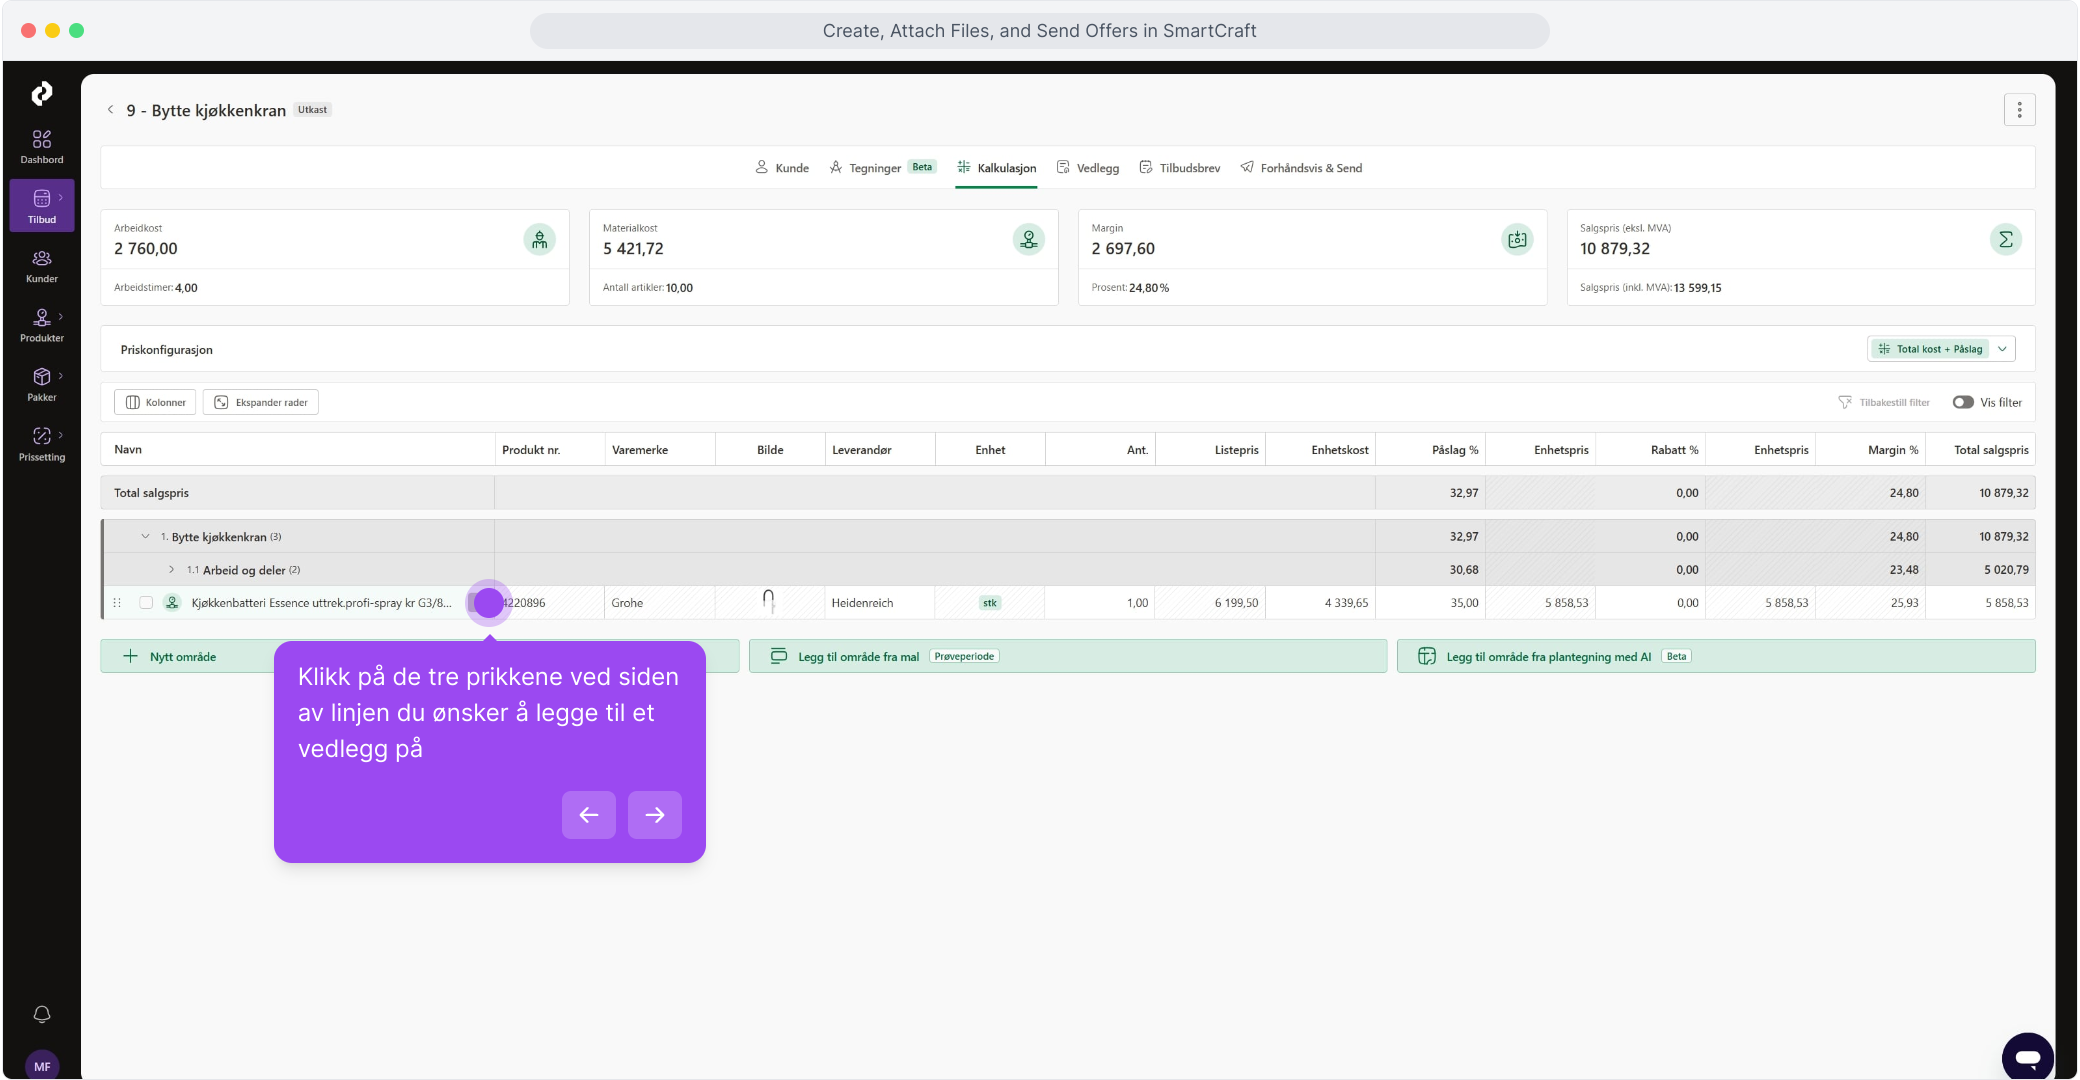Switch to the Vedlegg tab
The image size is (2080, 1080).
coord(1088,168)
